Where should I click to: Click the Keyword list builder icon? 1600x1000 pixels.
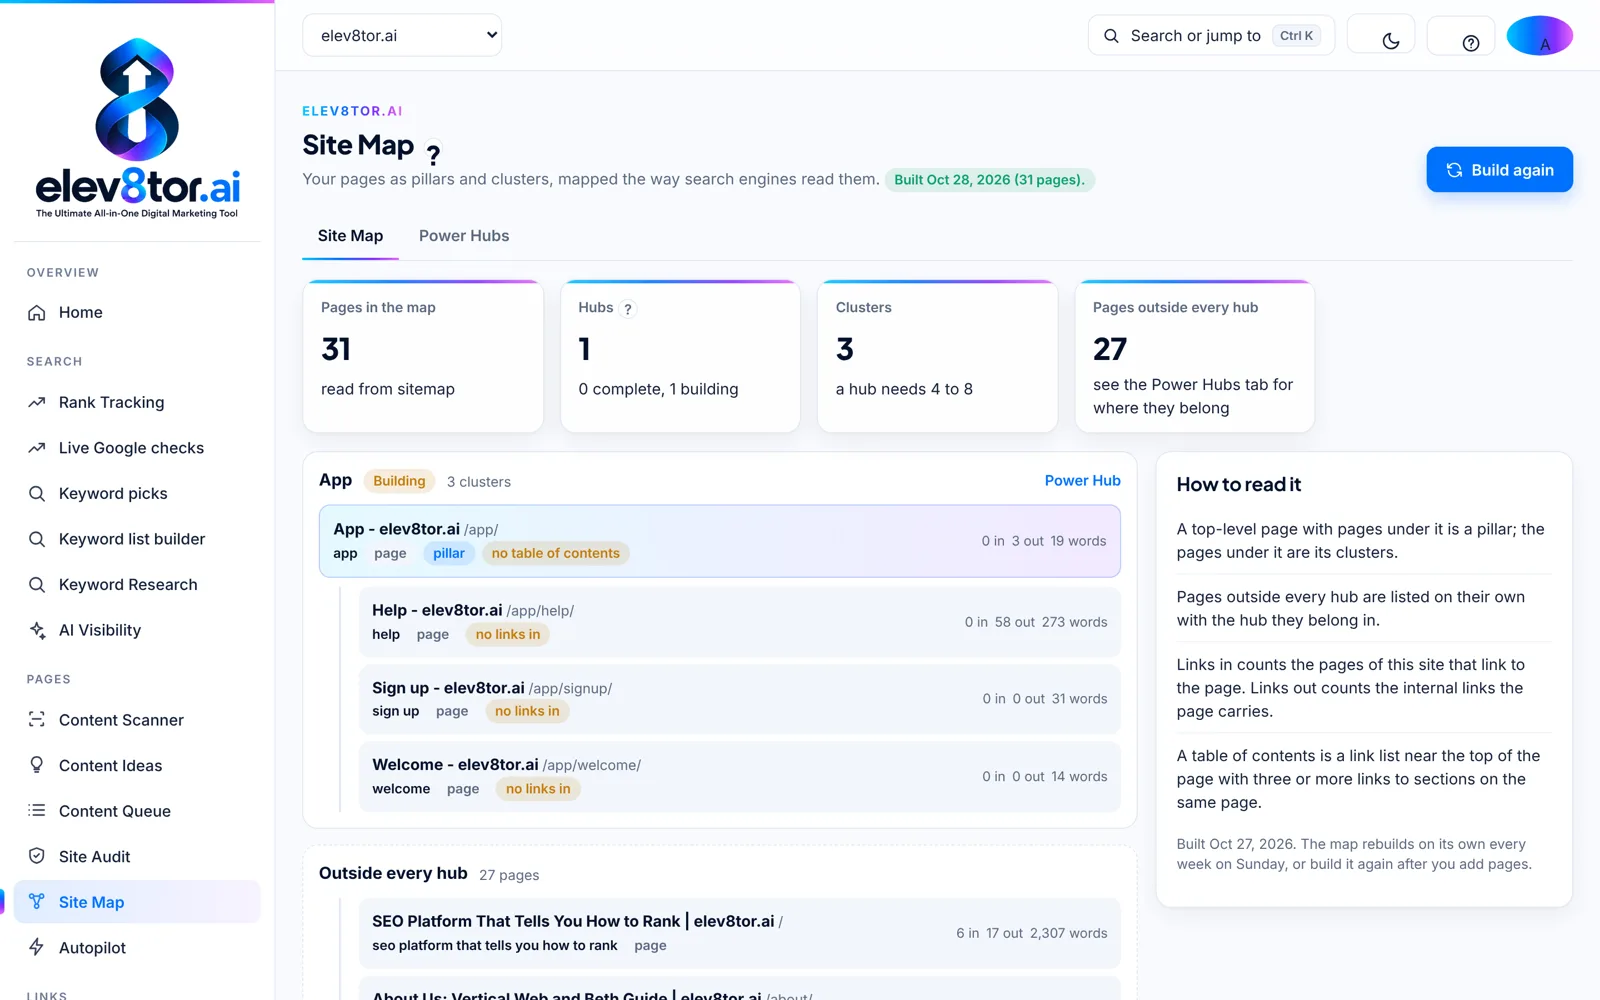[37, 539]
